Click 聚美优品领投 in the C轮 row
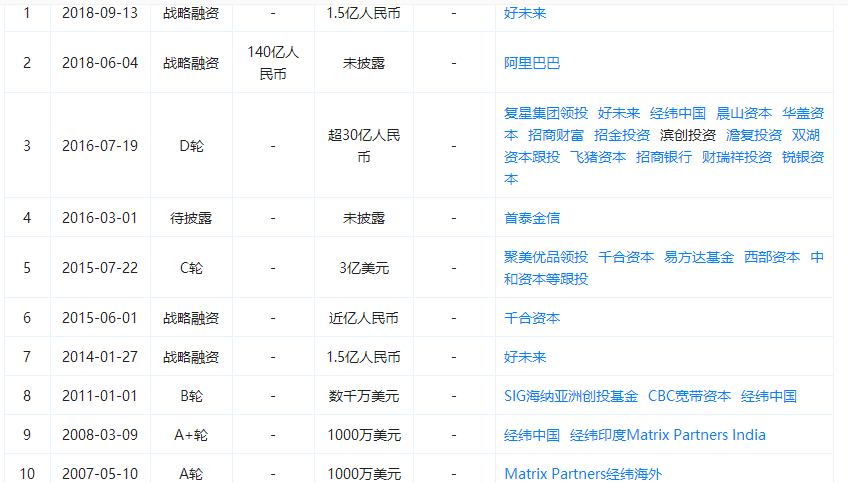 (546, 257)
